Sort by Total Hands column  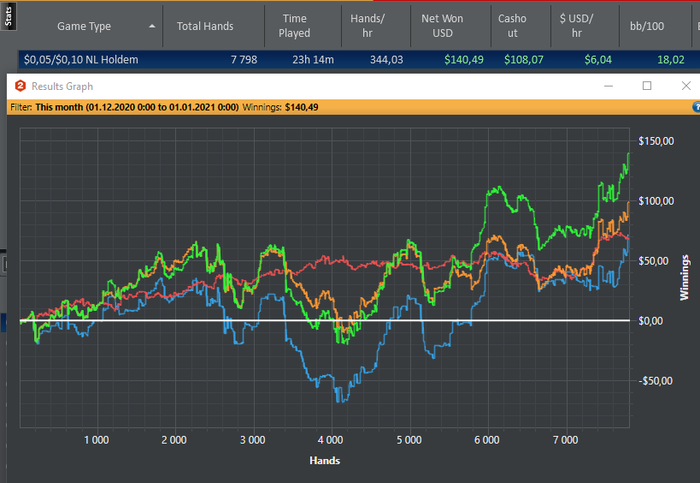[x=205, y=26]
